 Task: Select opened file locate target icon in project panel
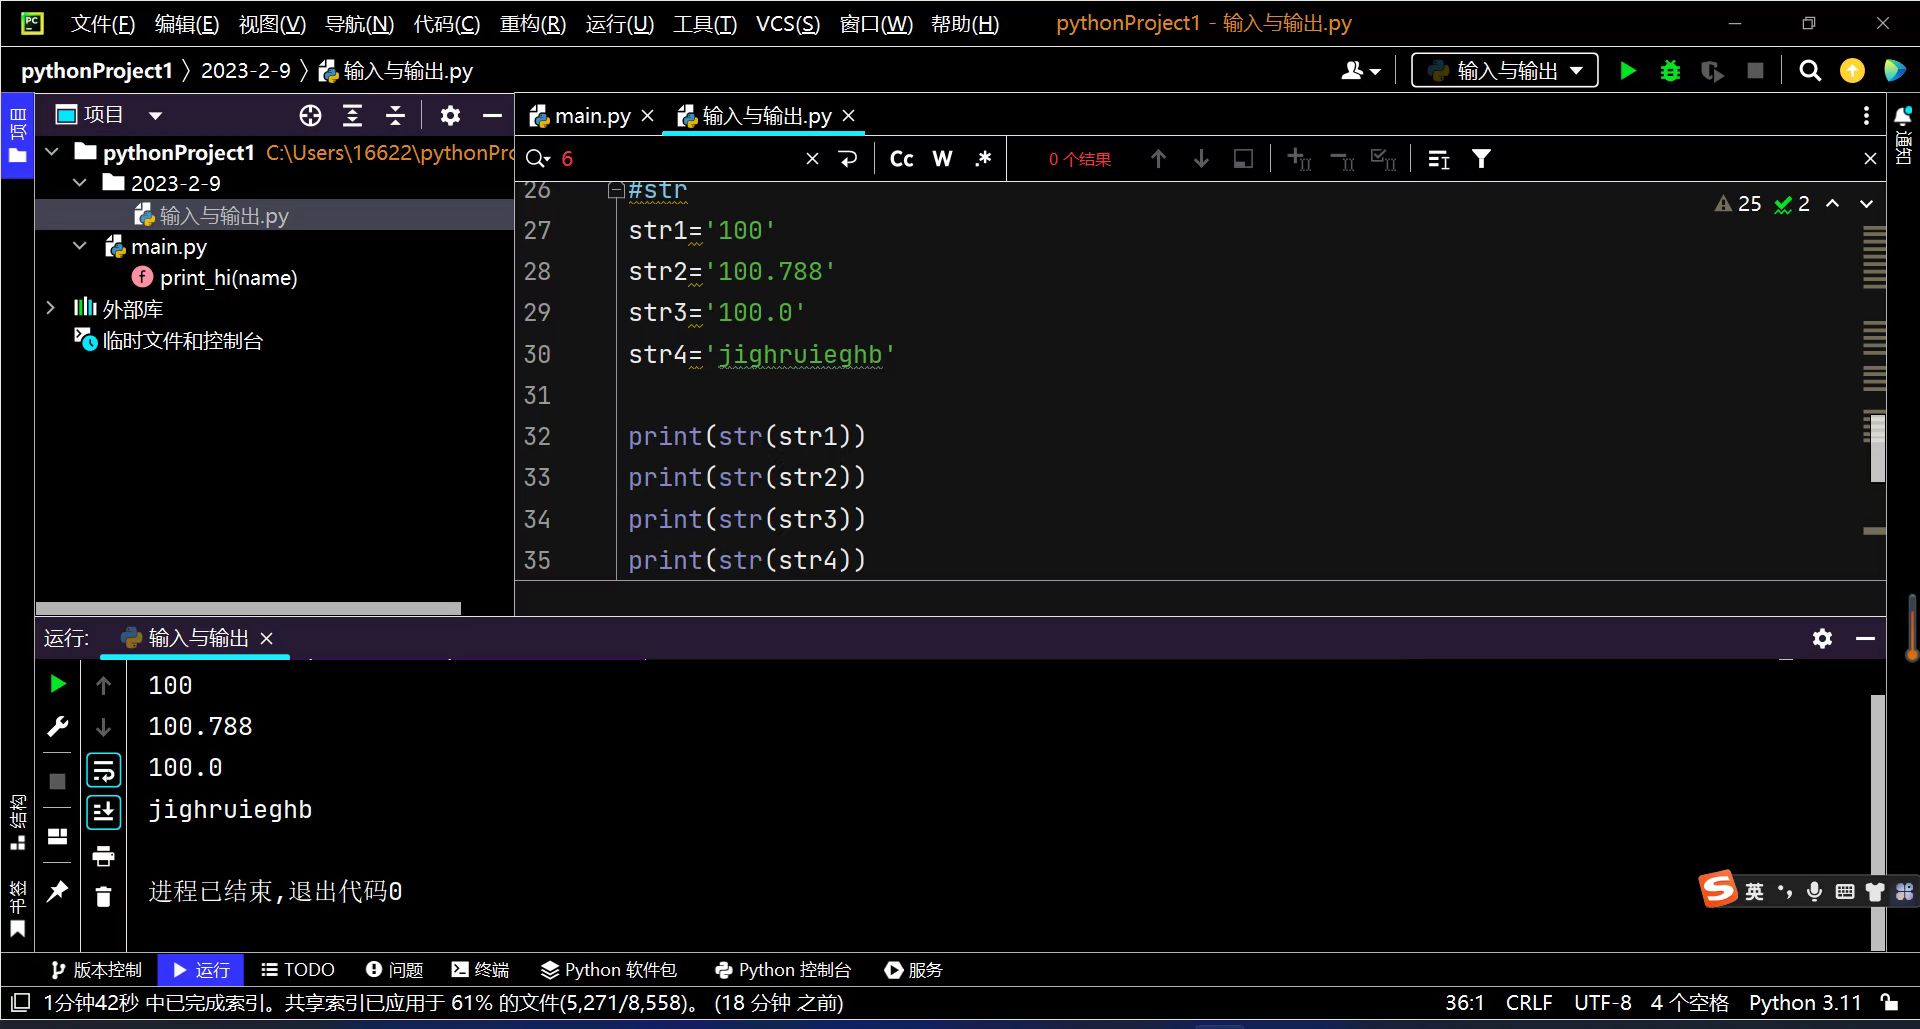[310, 116]
